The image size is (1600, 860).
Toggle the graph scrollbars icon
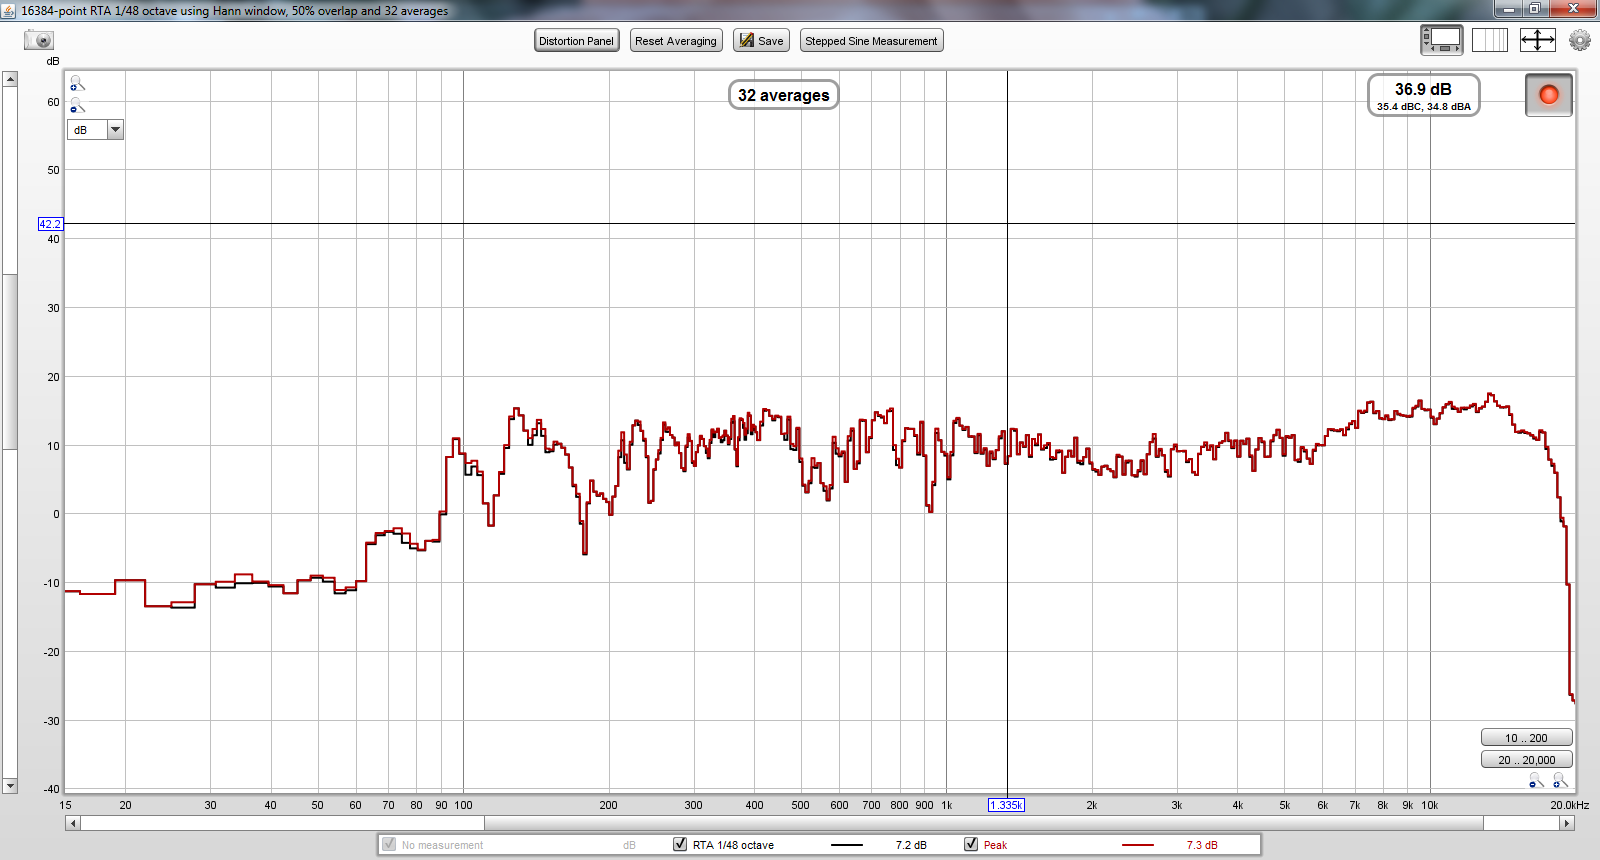coord(1441,40)
